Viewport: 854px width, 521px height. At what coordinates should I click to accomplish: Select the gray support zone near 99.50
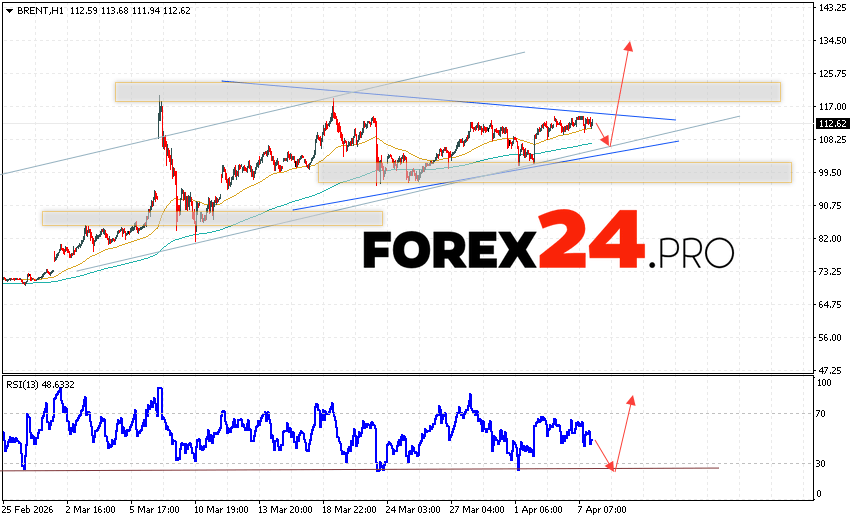pos(554,172)
